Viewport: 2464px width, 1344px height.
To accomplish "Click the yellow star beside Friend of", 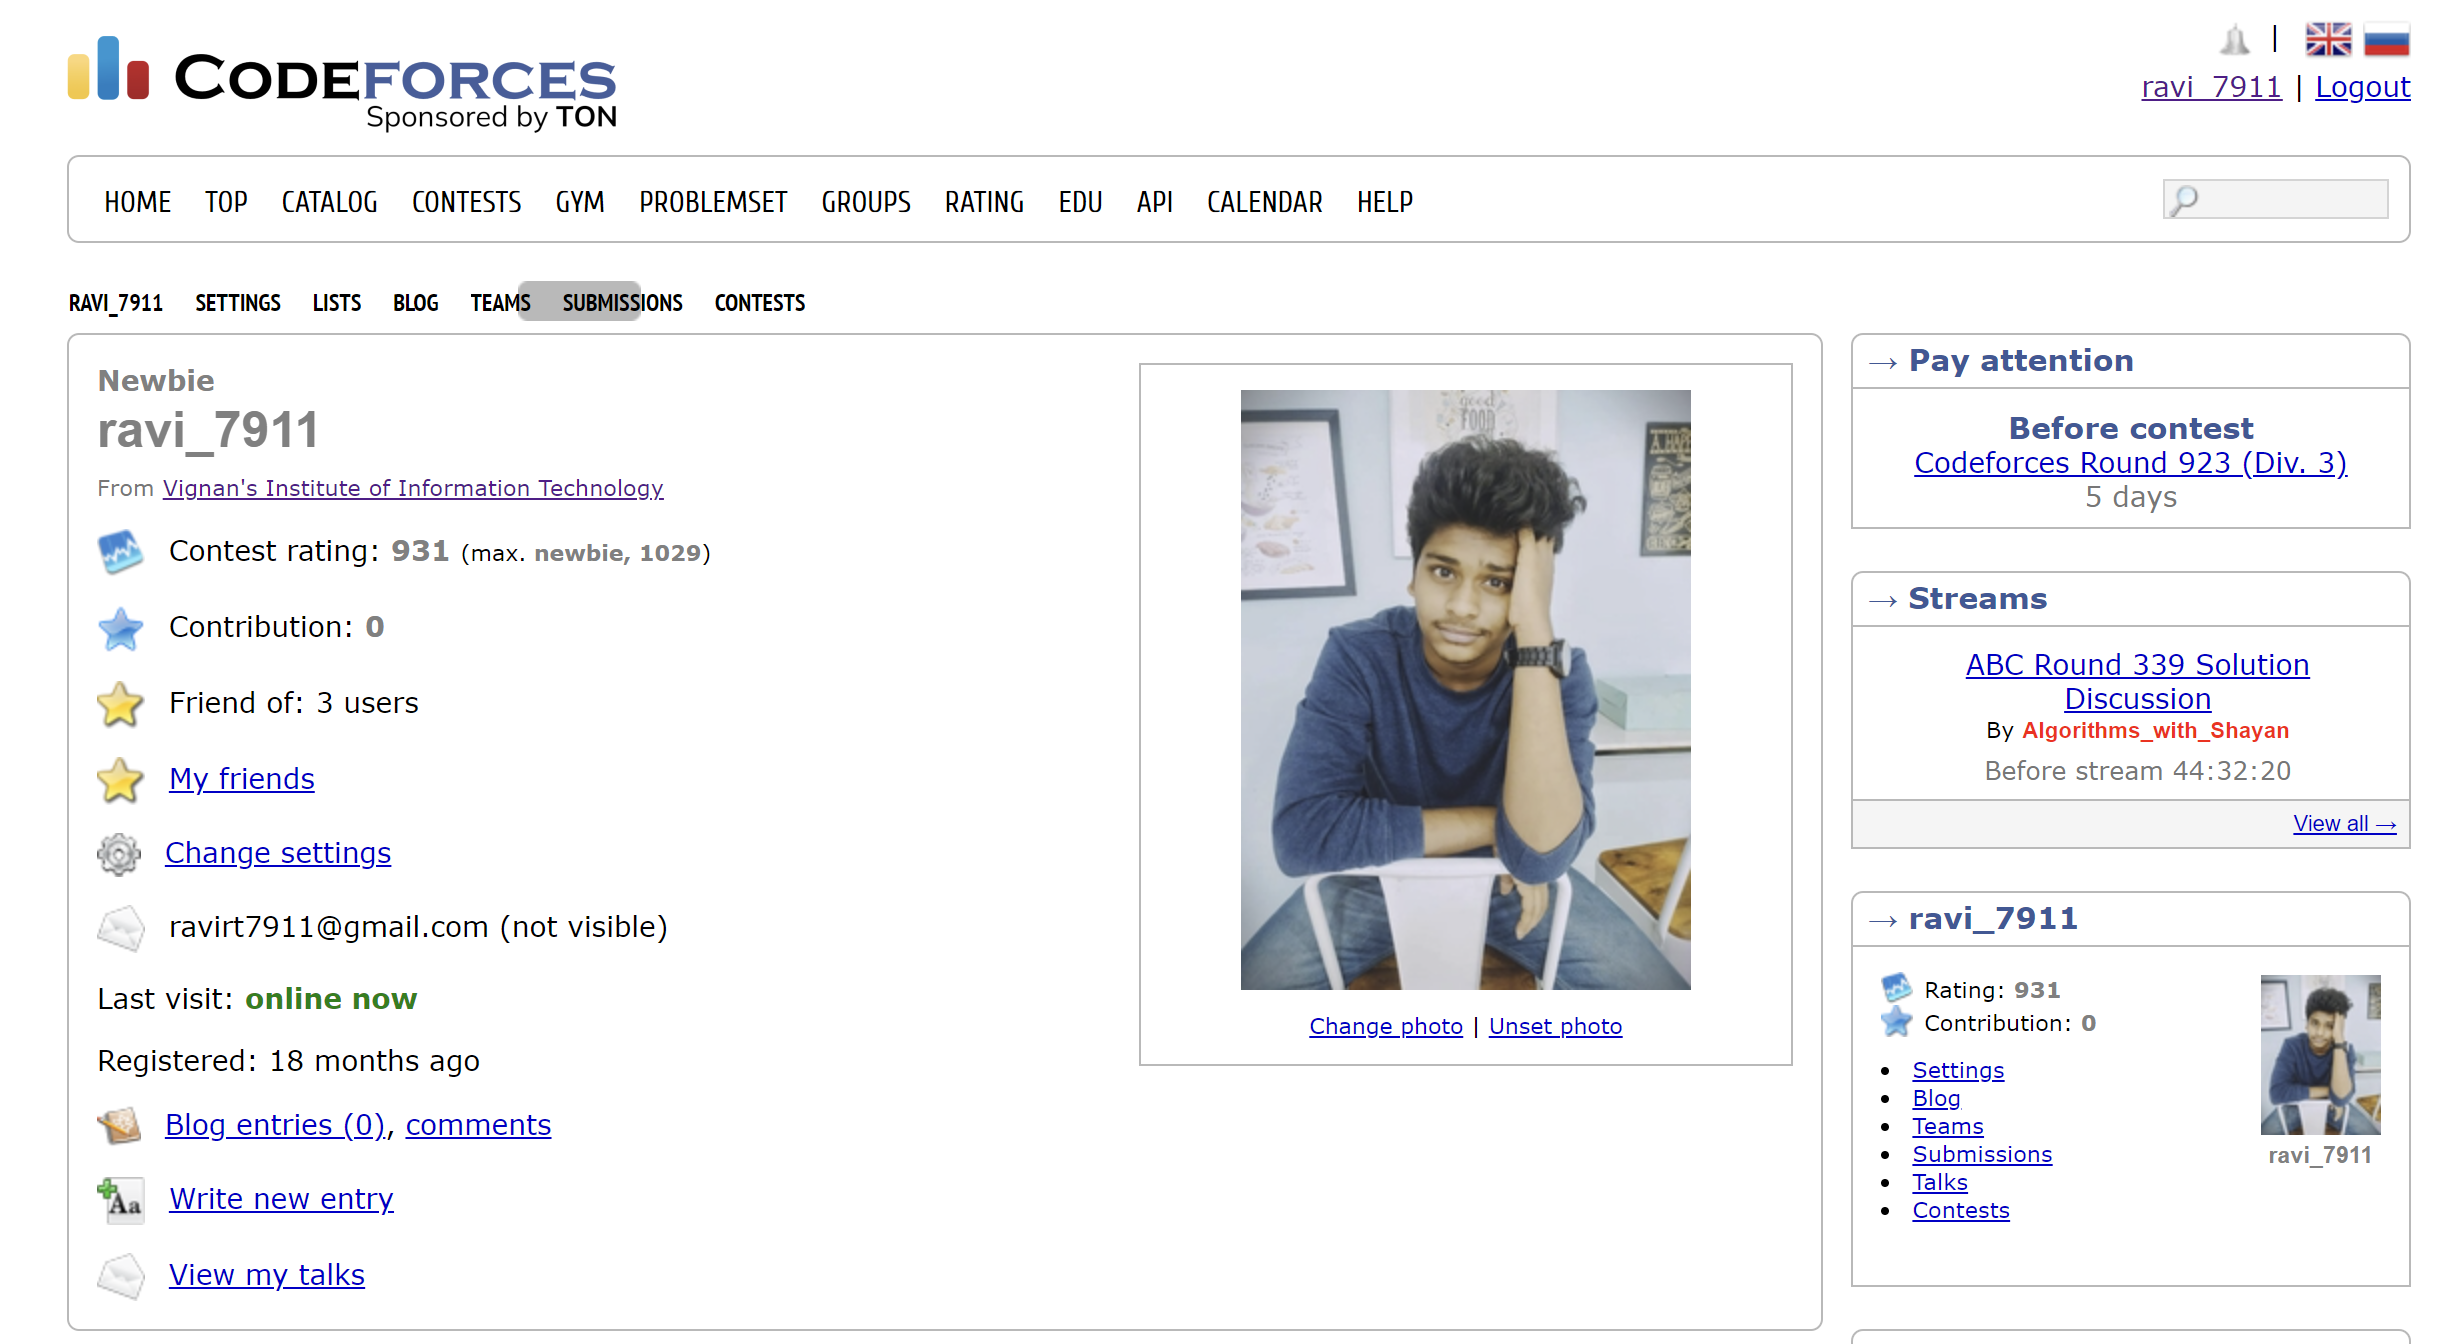I will pos(120,704).
